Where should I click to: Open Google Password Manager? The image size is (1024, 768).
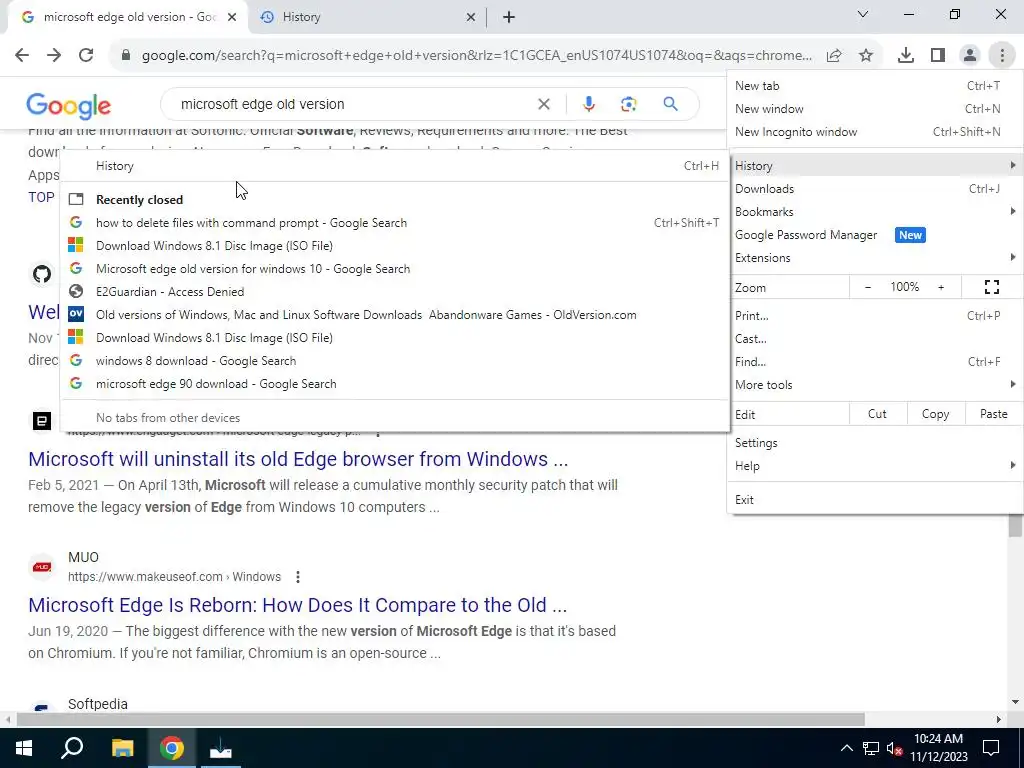pos(875,234)
